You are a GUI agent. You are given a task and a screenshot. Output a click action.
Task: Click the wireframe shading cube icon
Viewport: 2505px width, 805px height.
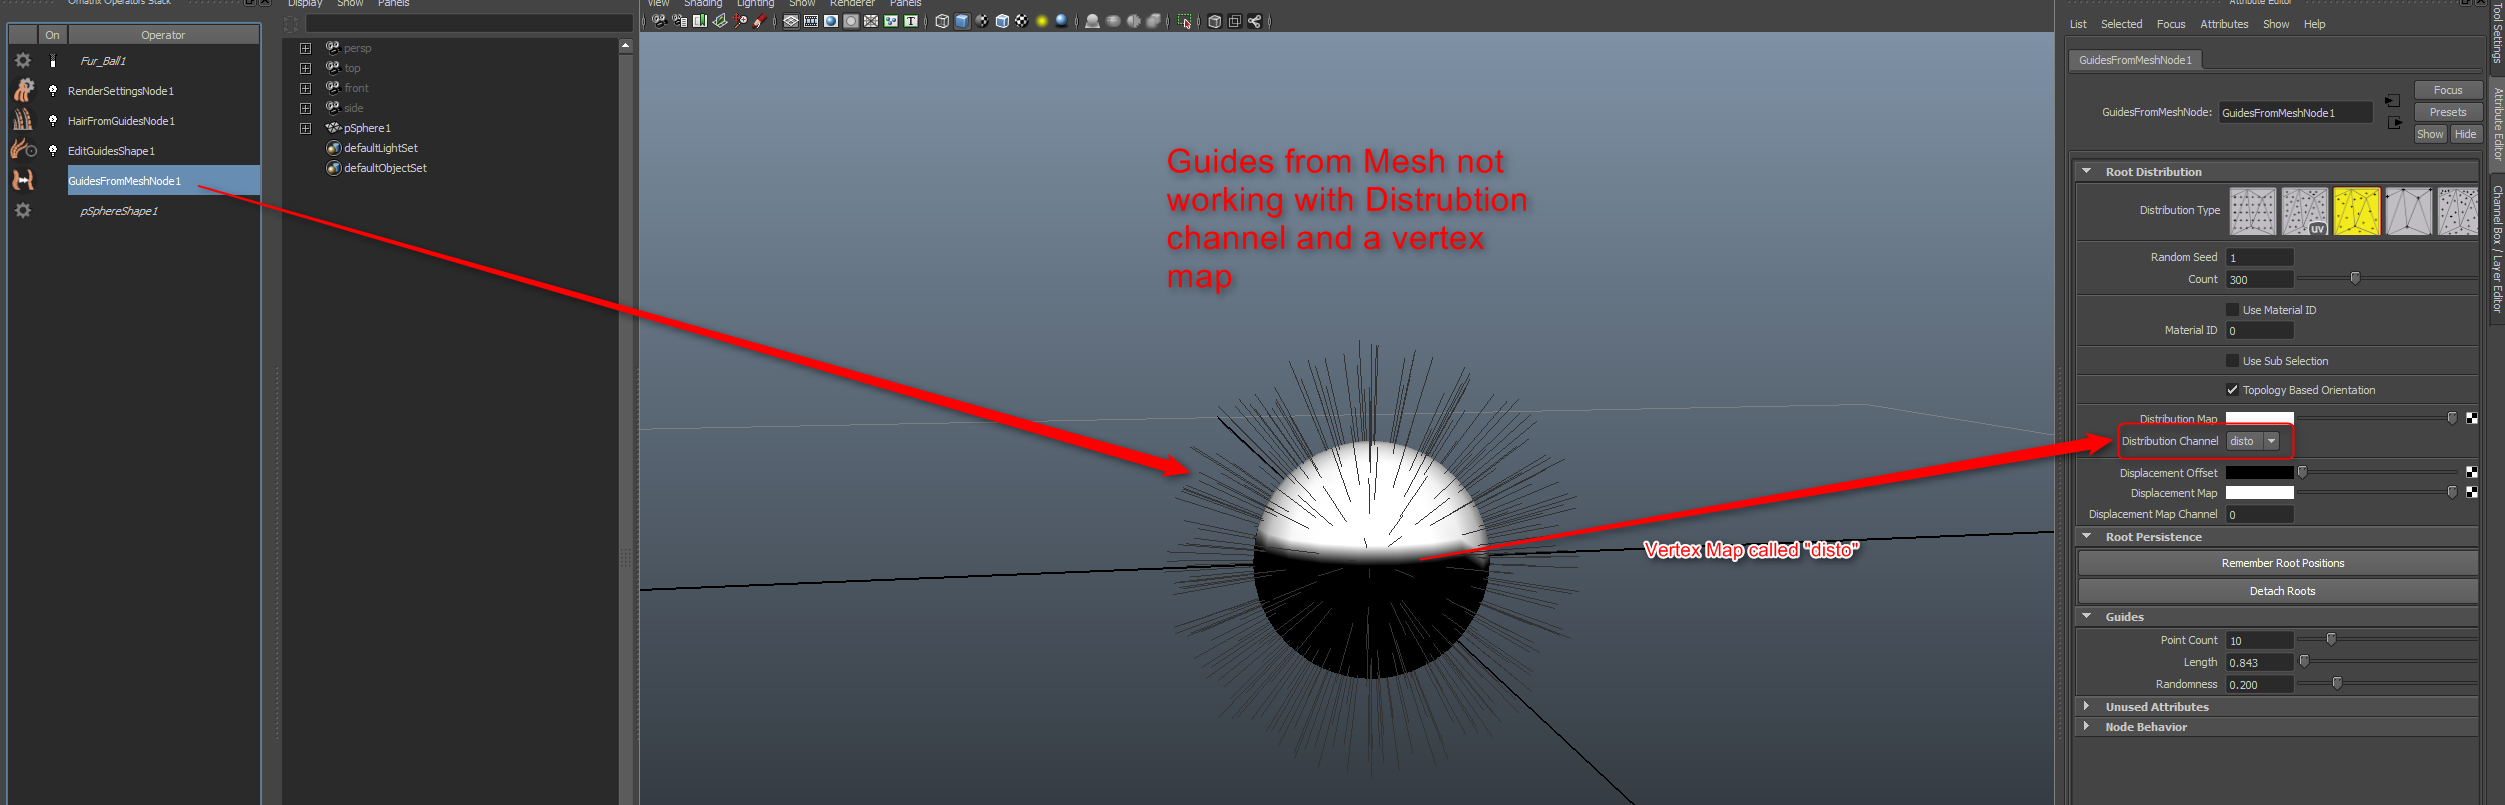[x=941, y=21]
